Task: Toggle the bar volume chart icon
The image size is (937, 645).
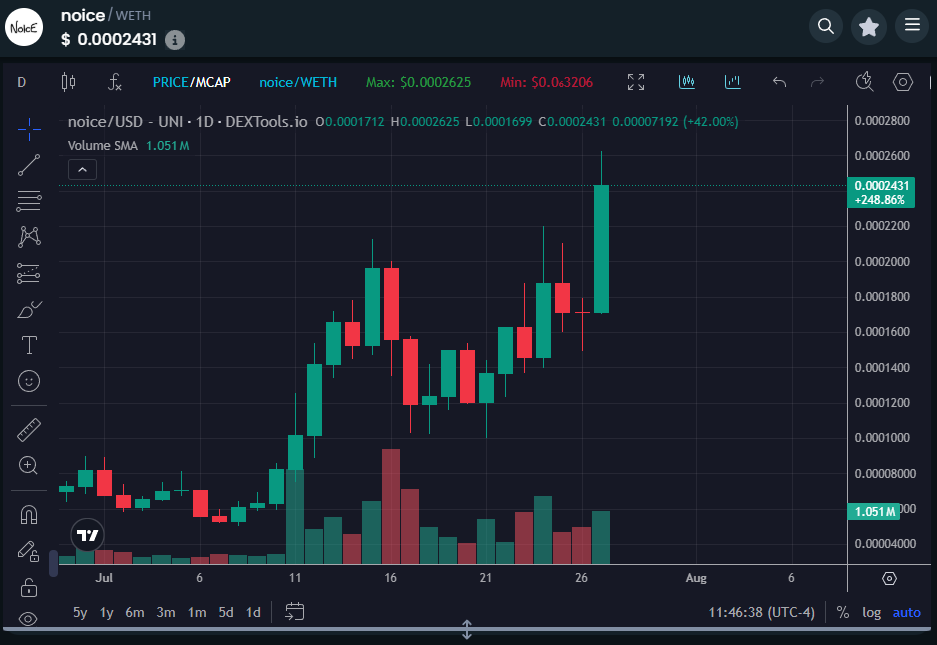Action: tap(733, 82)
